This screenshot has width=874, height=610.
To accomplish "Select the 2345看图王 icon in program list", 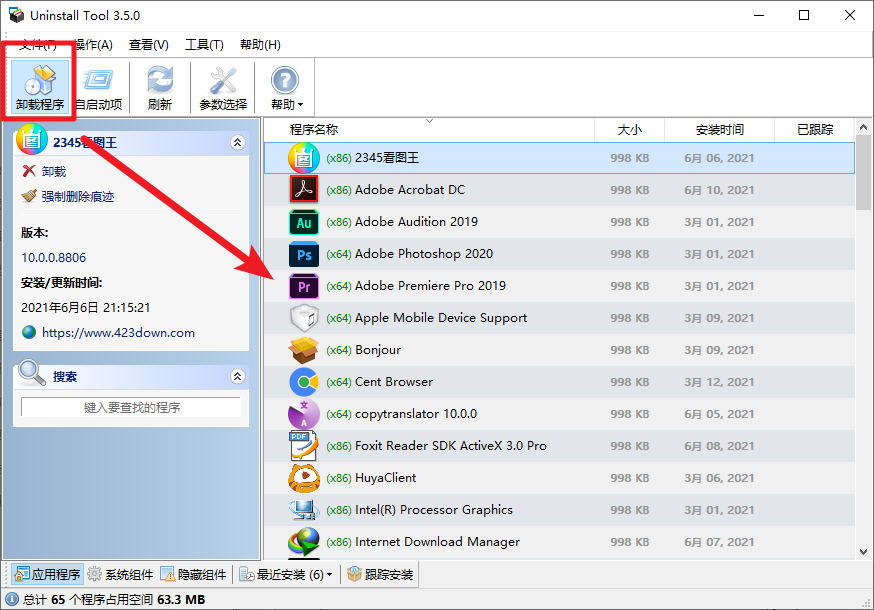I will [x=304, y=158].
